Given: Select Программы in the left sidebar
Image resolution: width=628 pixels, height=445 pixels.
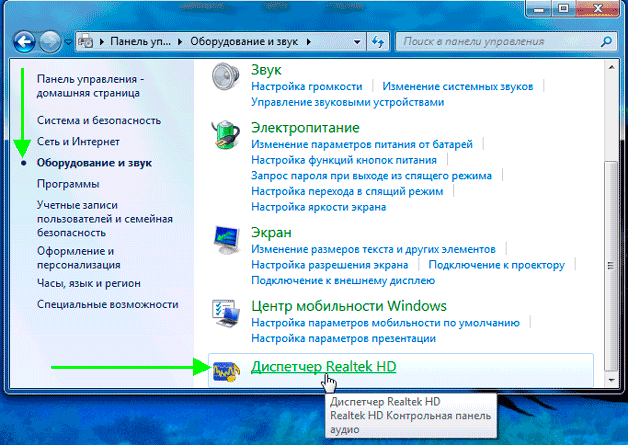Looking at the screenshot, I should point(68,184).
